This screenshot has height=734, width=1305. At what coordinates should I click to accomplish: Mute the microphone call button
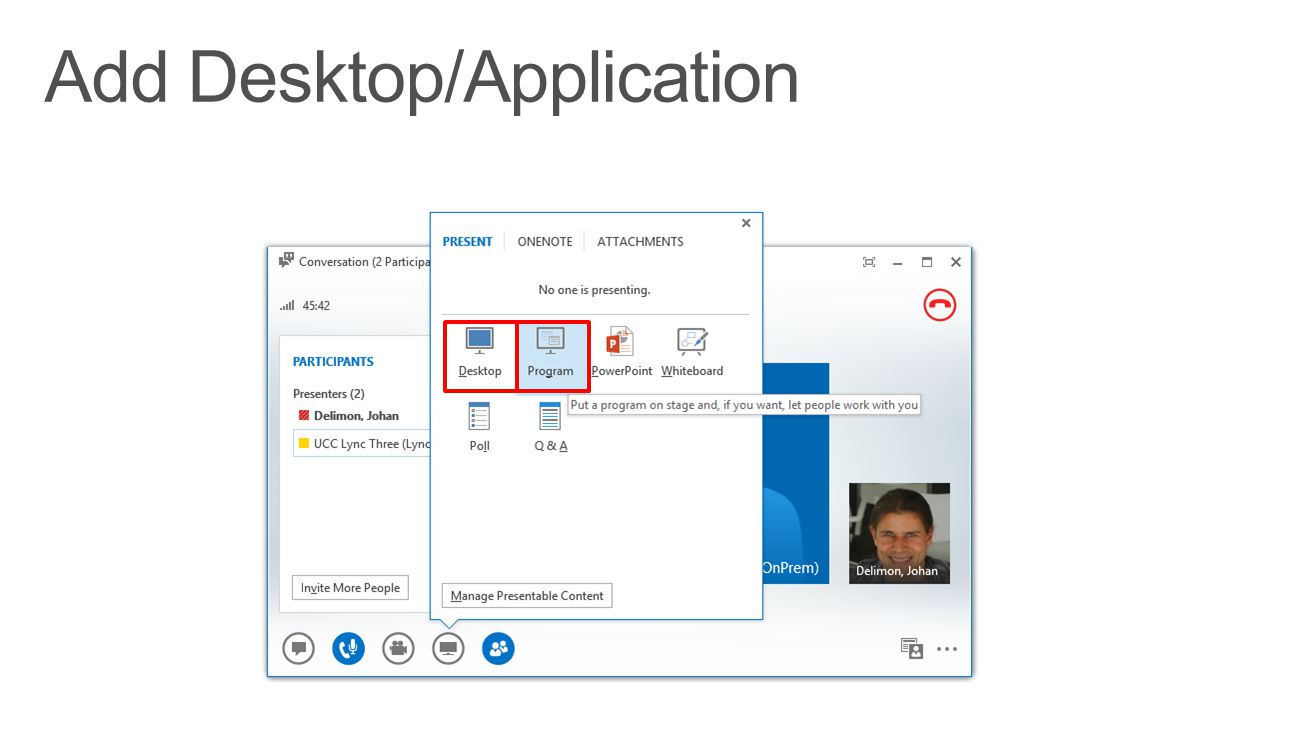(x=348, y=648)
